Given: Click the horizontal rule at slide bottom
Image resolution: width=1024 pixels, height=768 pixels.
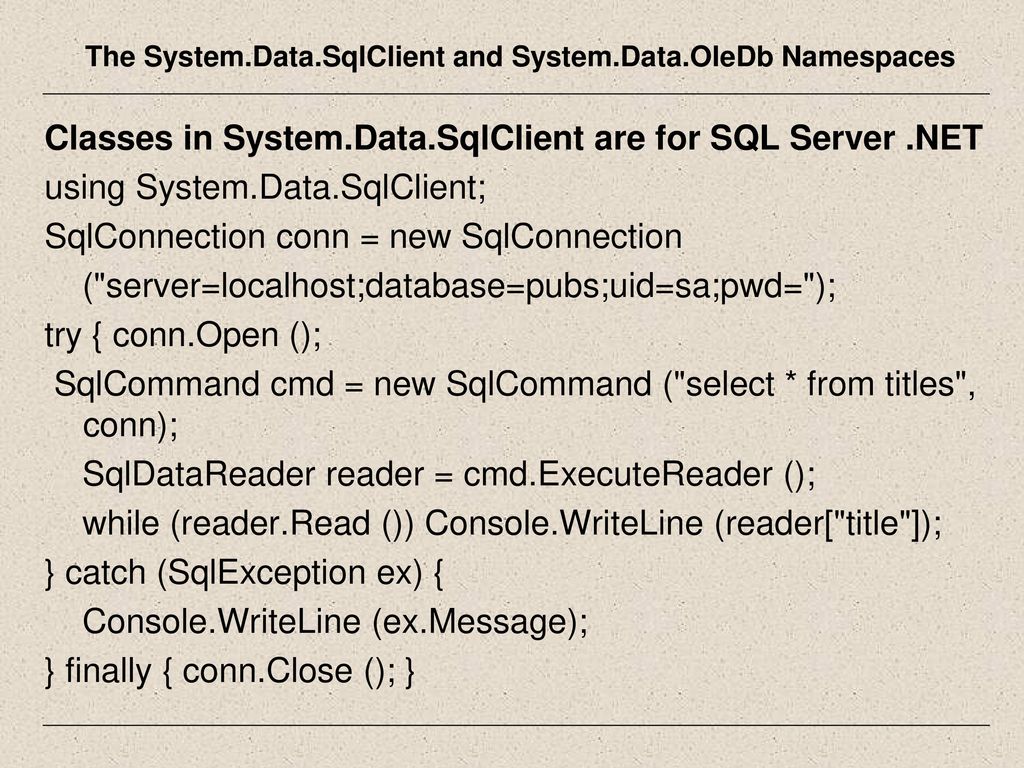Looking at the screenshot, I should [x=516, y=725].
